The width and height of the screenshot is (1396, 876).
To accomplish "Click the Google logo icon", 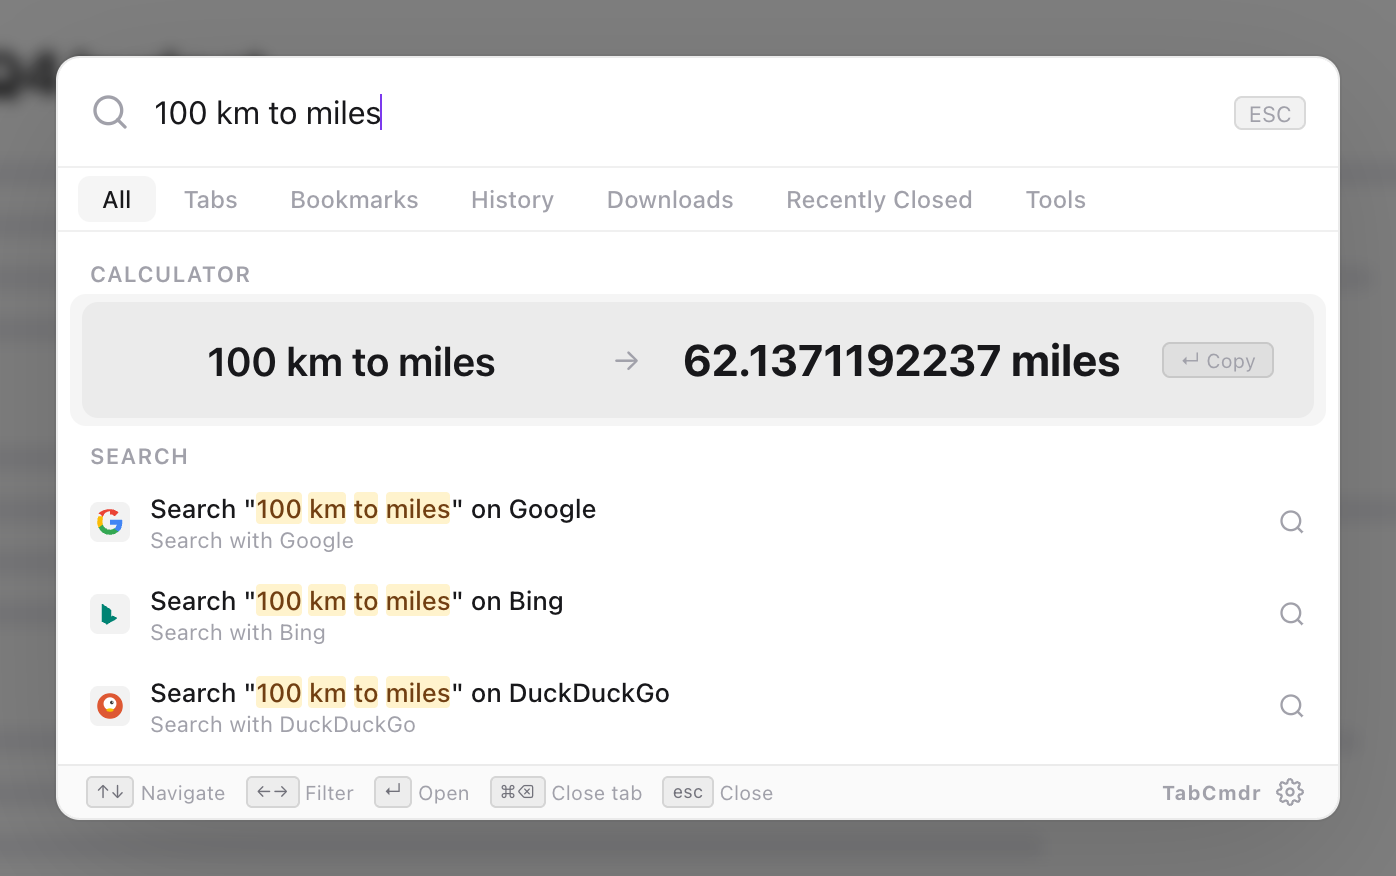I will click(x=110, y=522).
